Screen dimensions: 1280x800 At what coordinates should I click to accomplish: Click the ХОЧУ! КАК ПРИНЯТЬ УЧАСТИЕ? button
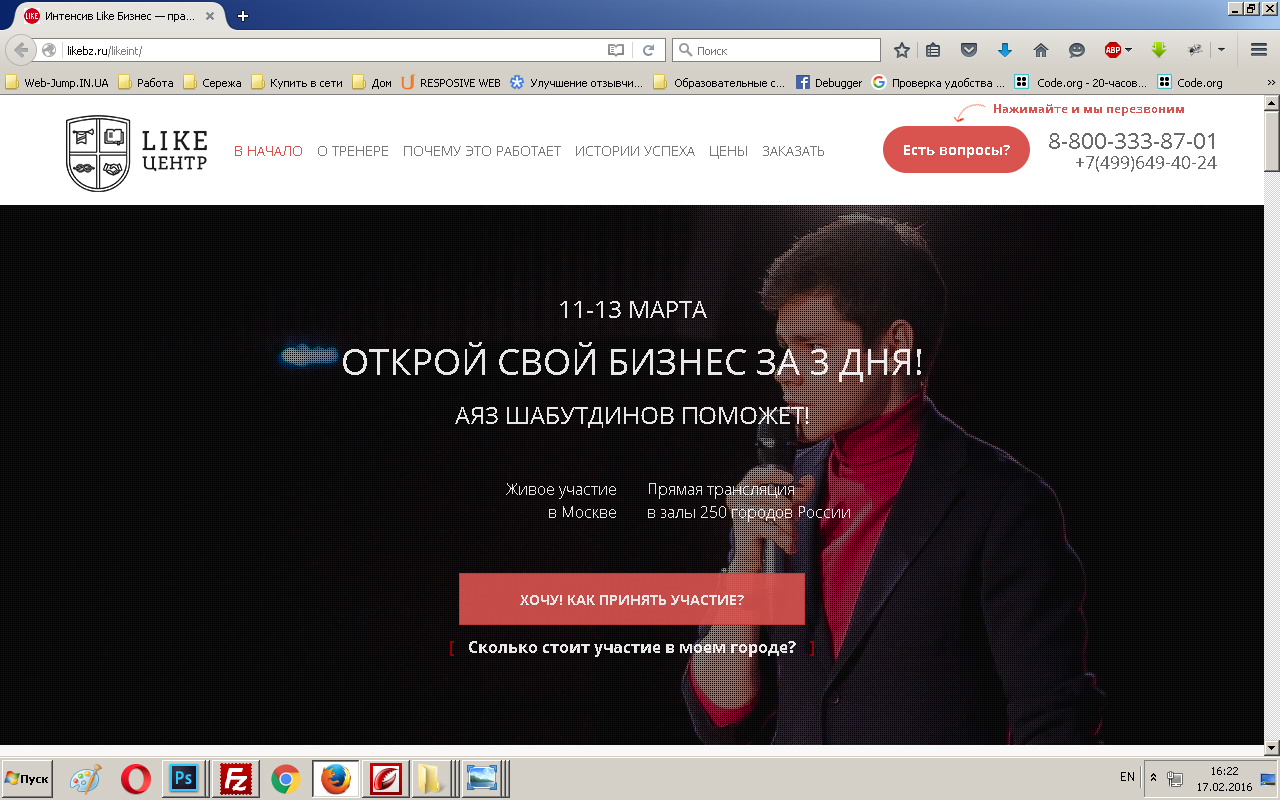pyautogui.click(x=632, y=599)
